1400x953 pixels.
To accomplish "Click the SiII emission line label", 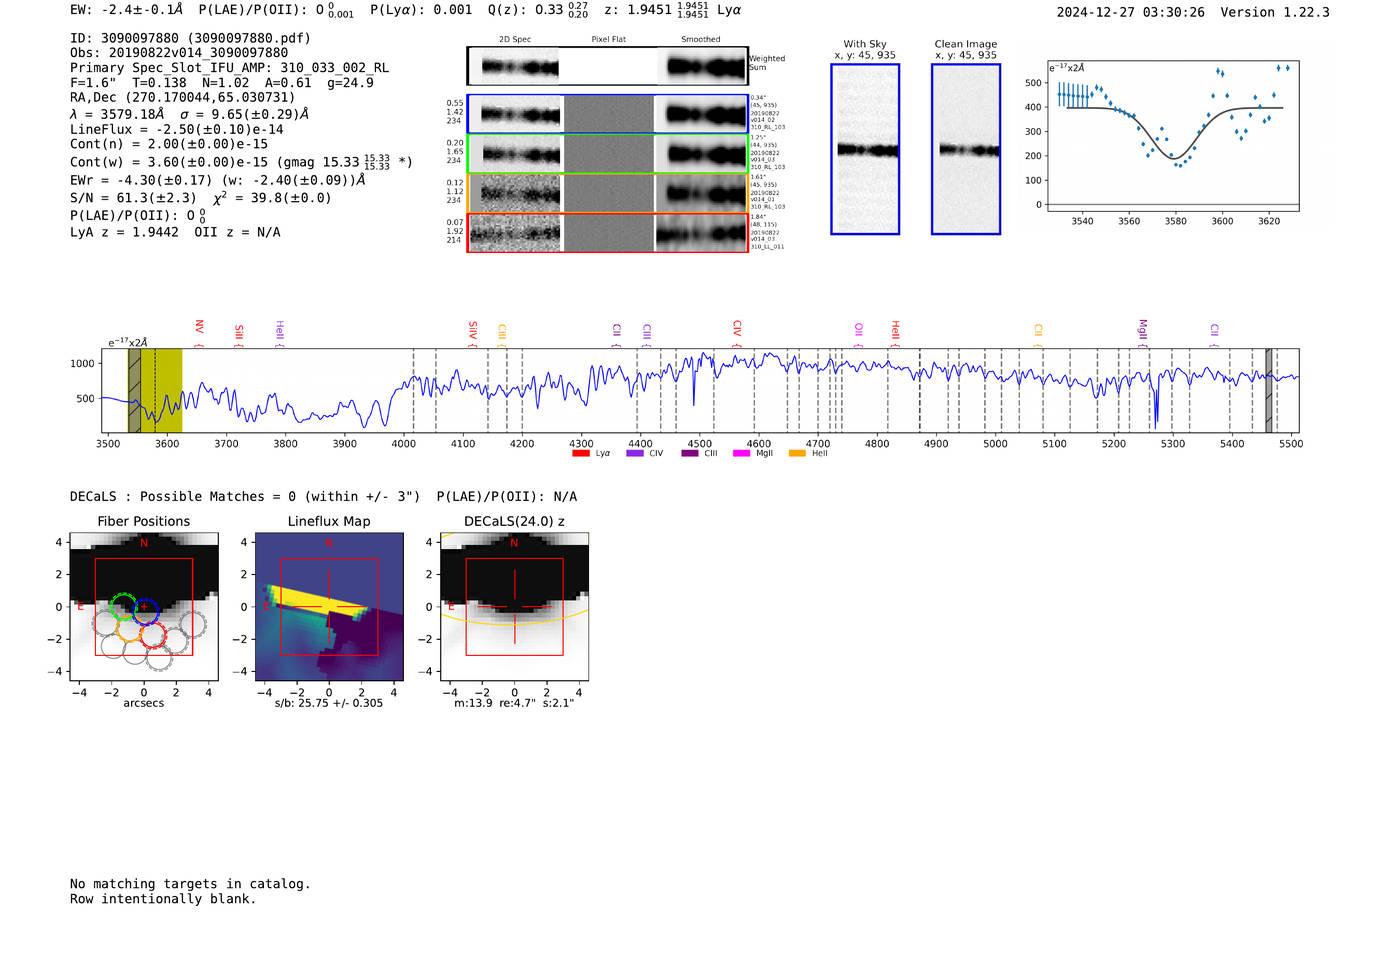I will [239, 332].
